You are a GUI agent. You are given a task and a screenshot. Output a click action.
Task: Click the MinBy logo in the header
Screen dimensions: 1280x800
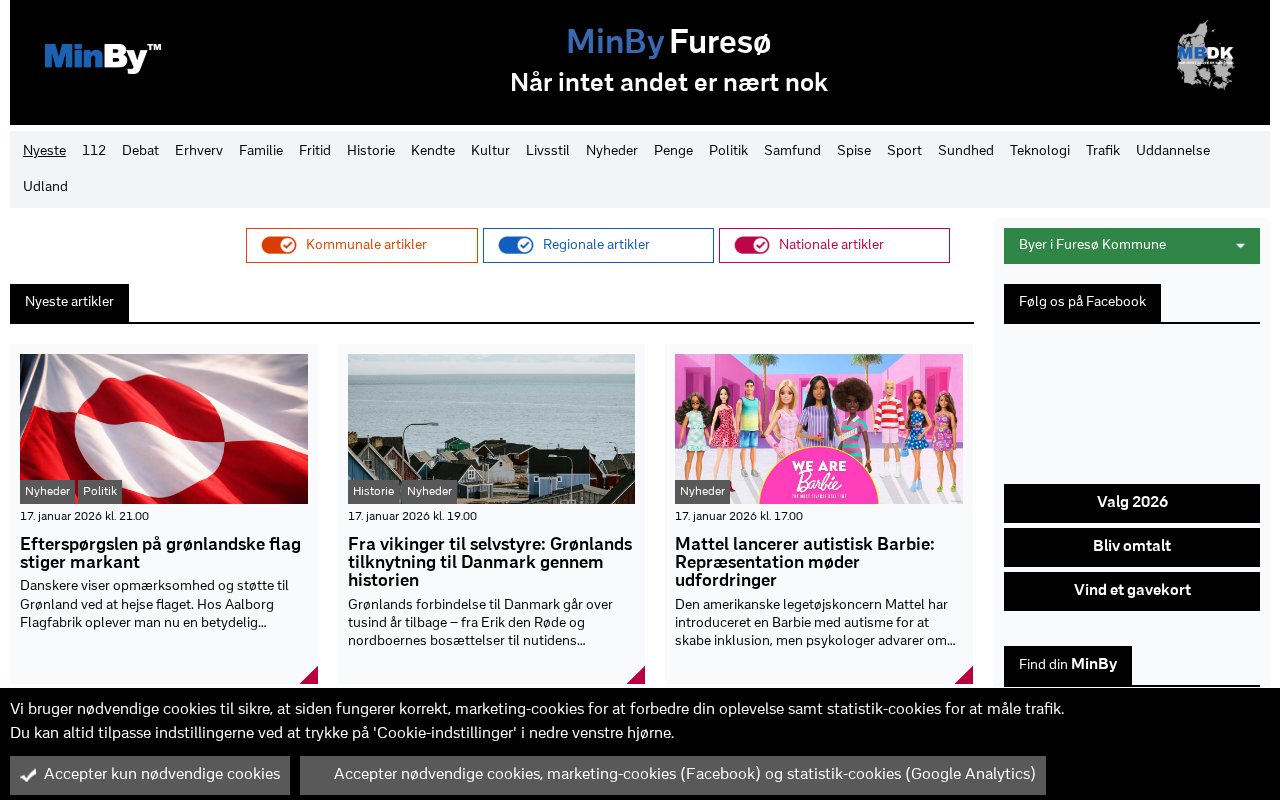click(103, 58)
